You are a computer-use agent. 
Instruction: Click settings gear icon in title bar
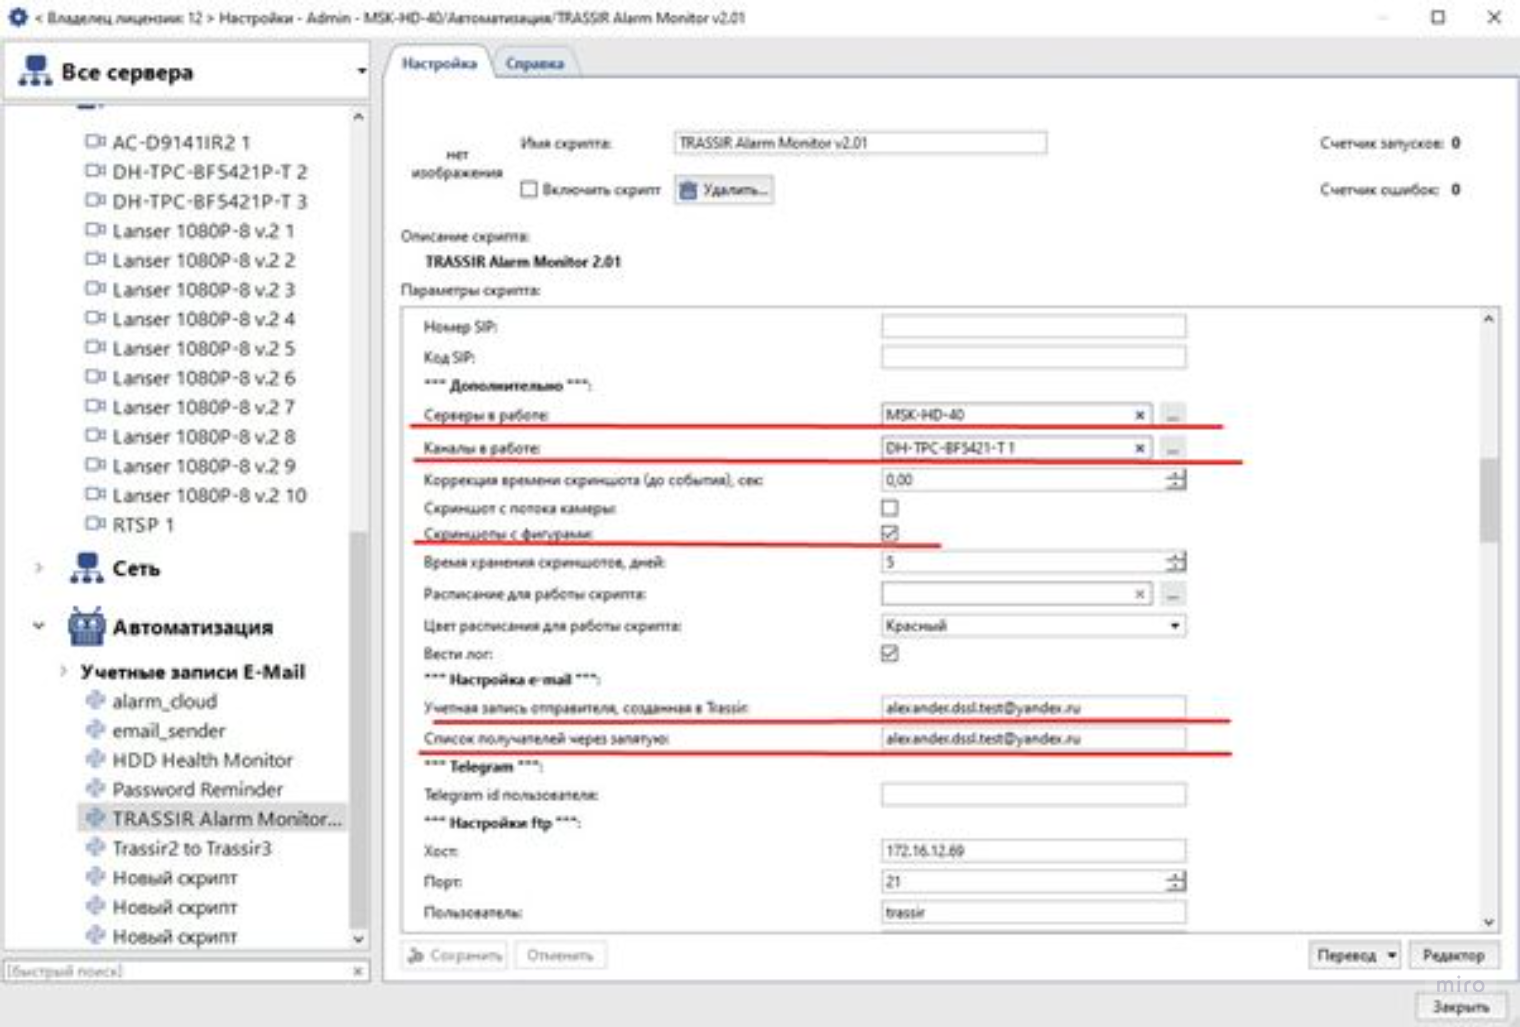tap(18, 17)
